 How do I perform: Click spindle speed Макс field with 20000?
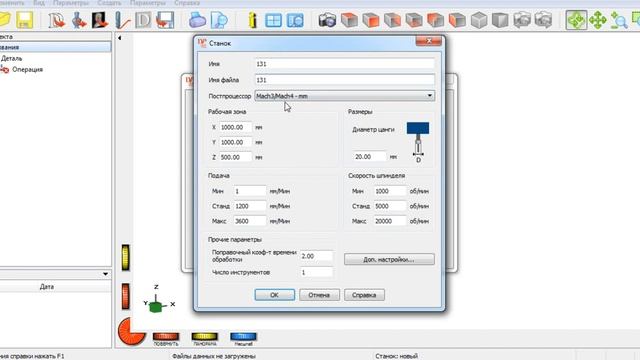tap(390, 221)
